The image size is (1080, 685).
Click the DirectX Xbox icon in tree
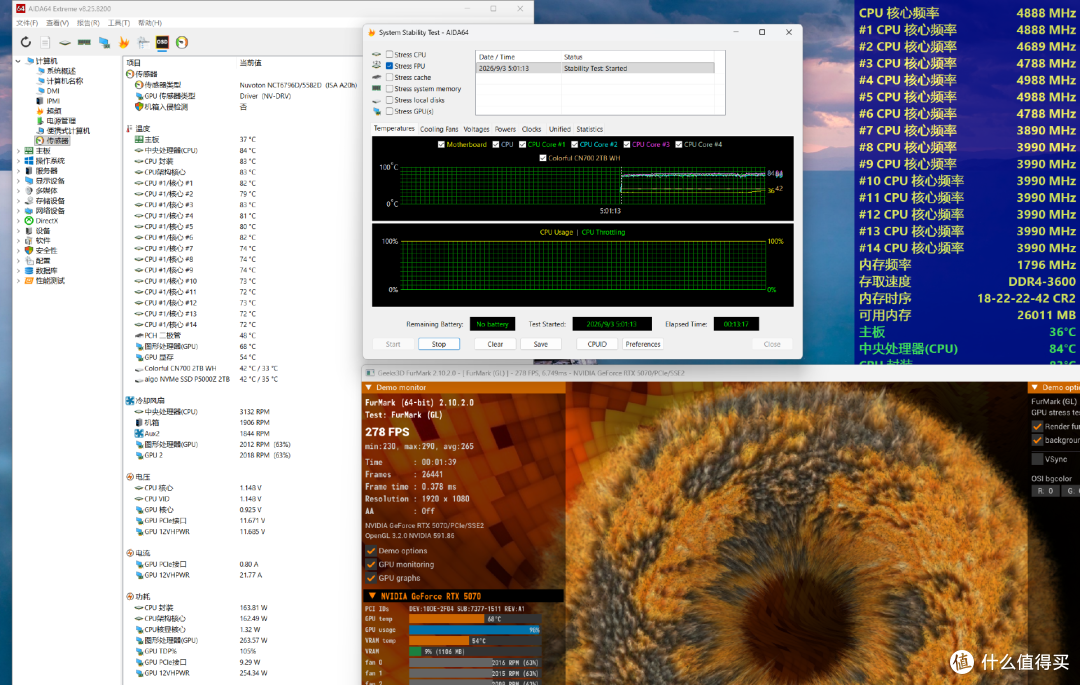(29, 220)
